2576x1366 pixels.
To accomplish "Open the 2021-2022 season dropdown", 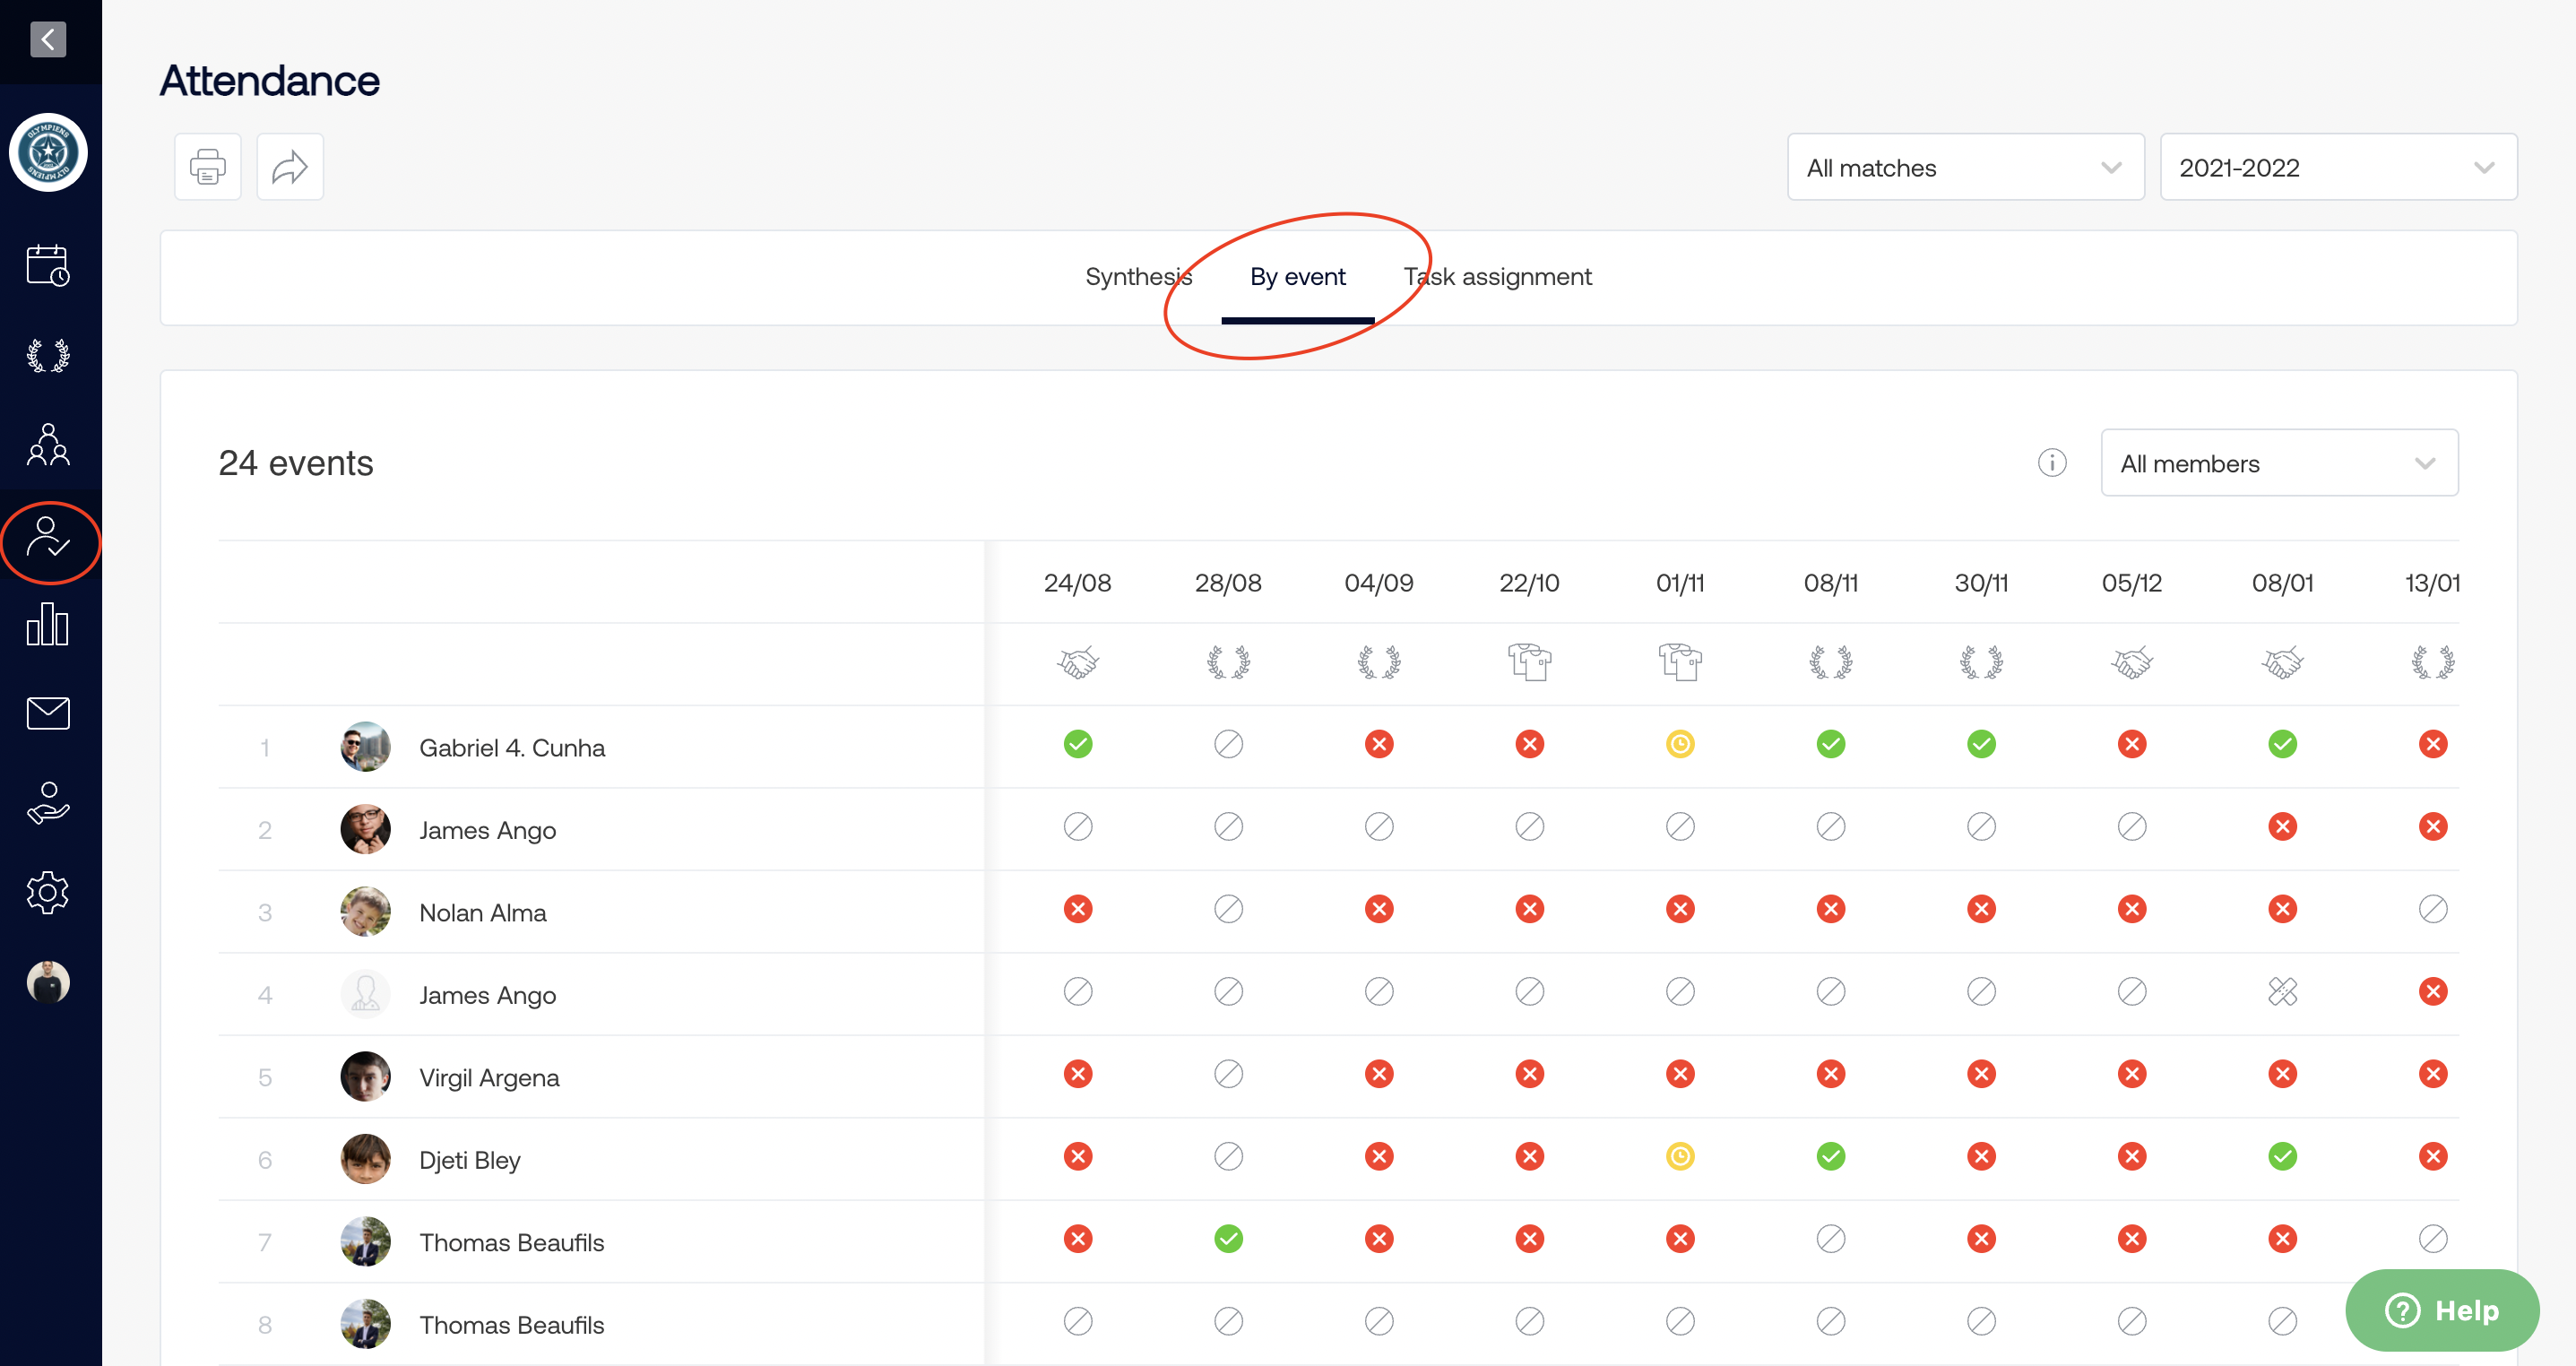I will (x=2337, y=167).
